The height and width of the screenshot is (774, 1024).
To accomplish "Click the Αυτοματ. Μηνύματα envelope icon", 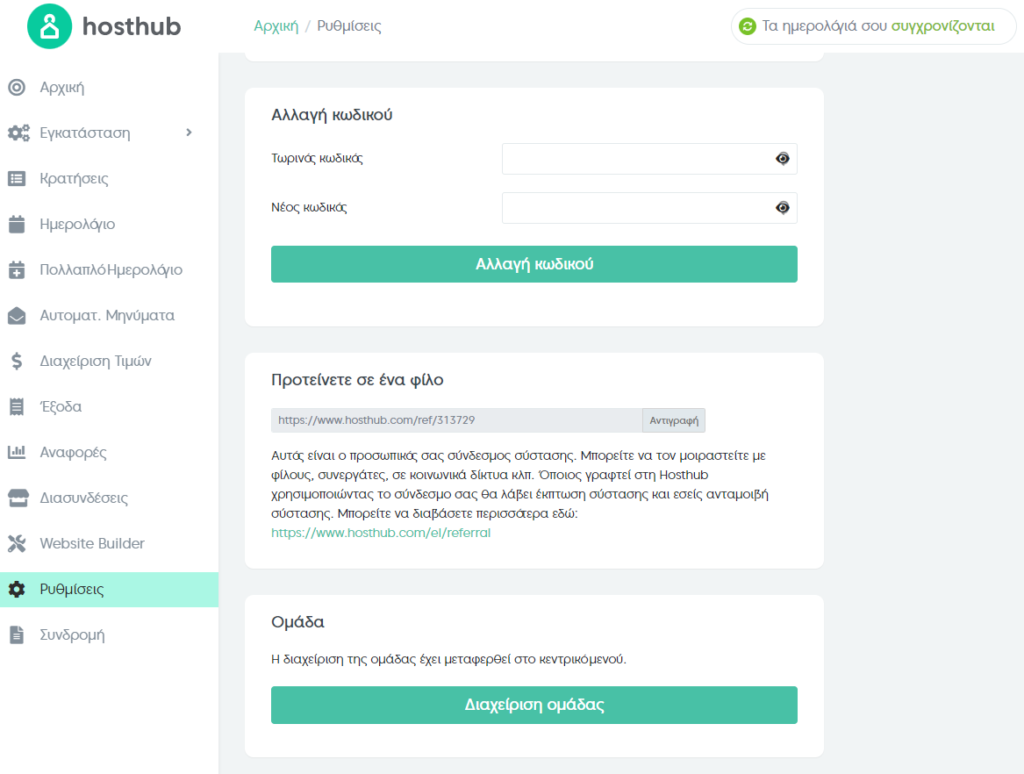I will click(17, 315).
